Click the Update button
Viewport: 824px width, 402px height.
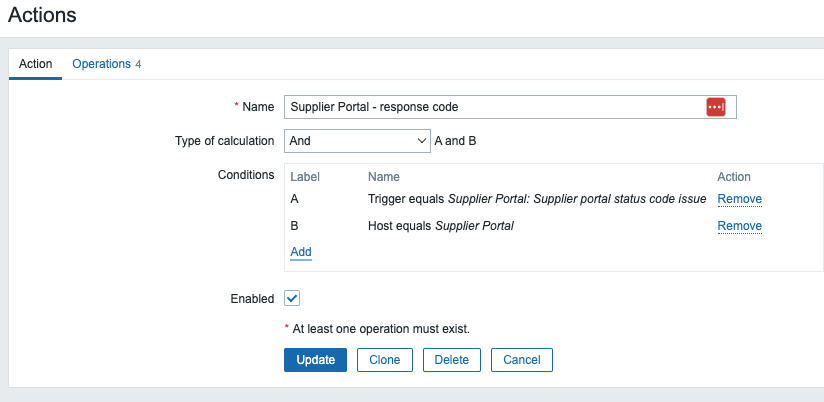coord(315,360)
